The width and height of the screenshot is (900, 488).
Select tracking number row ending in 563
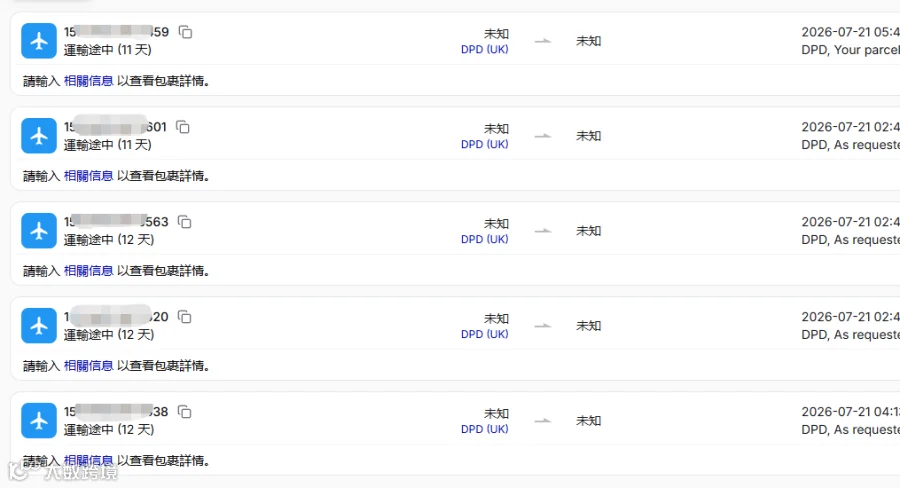point(116,222)
